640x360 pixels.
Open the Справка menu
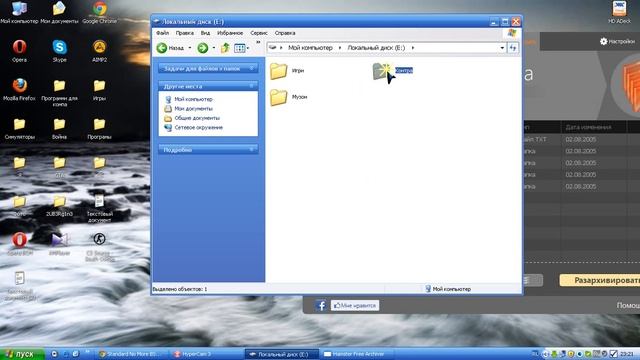pos(285,33)
